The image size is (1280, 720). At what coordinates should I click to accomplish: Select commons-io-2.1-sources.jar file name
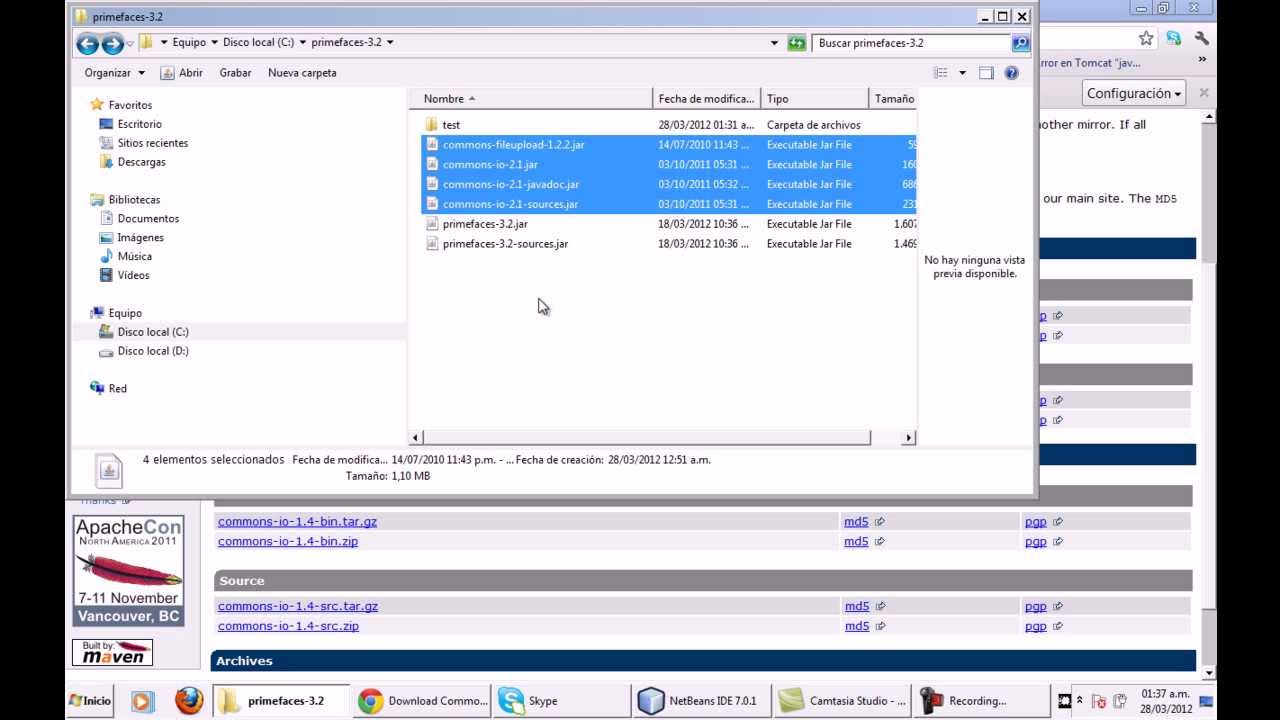click(510, 204)
